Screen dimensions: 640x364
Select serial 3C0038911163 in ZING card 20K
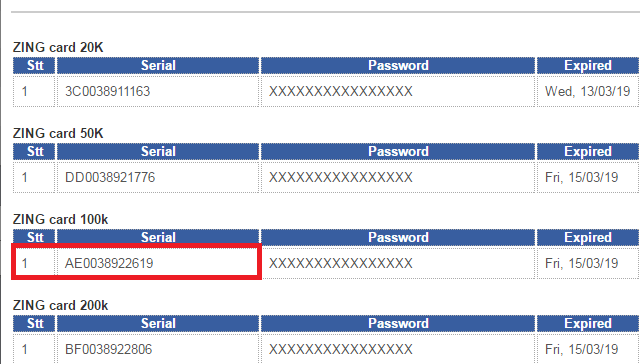click(x=107, y=91)
